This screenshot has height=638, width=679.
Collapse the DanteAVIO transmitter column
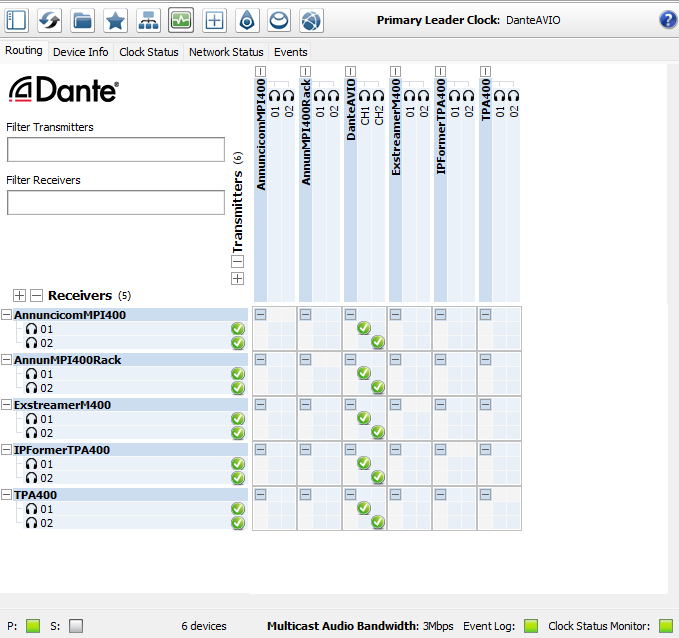coord(351,70)
